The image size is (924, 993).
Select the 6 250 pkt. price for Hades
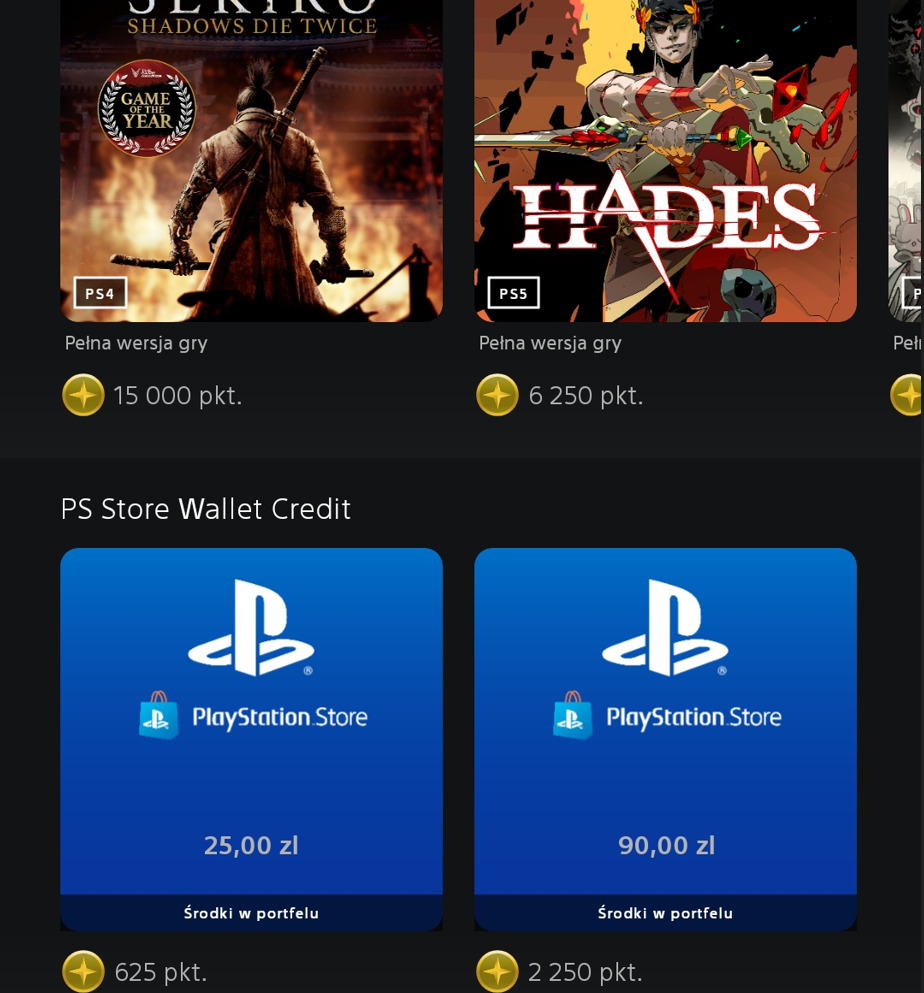[586, 395]
